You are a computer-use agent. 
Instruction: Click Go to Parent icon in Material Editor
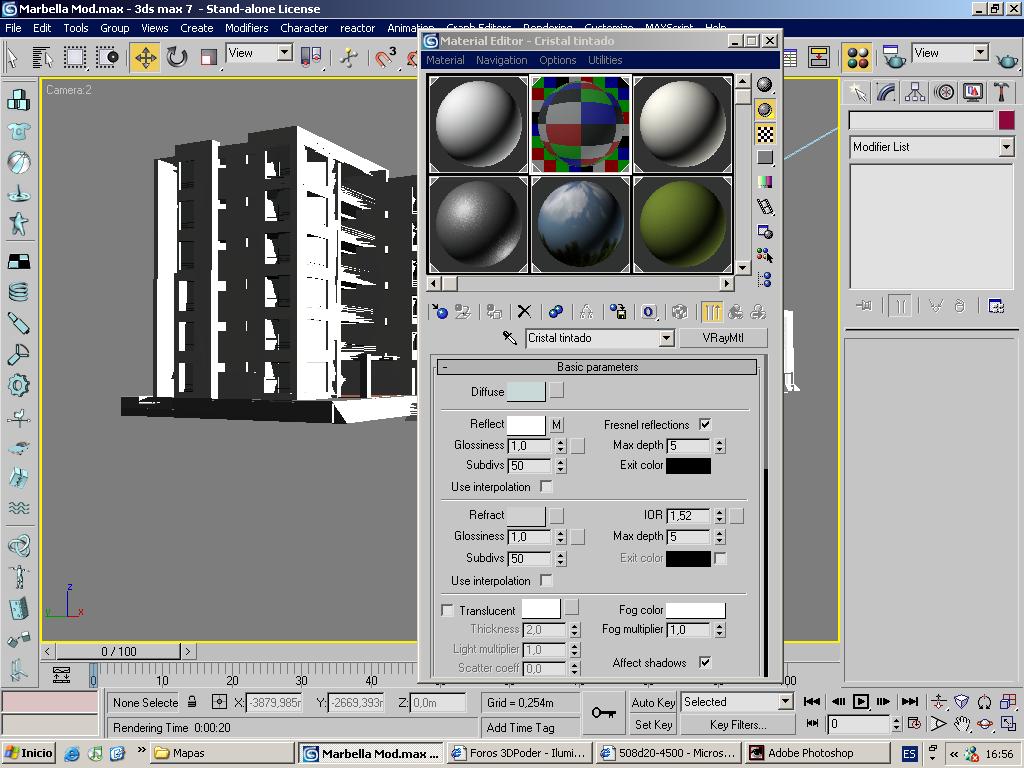click(735, 312)
